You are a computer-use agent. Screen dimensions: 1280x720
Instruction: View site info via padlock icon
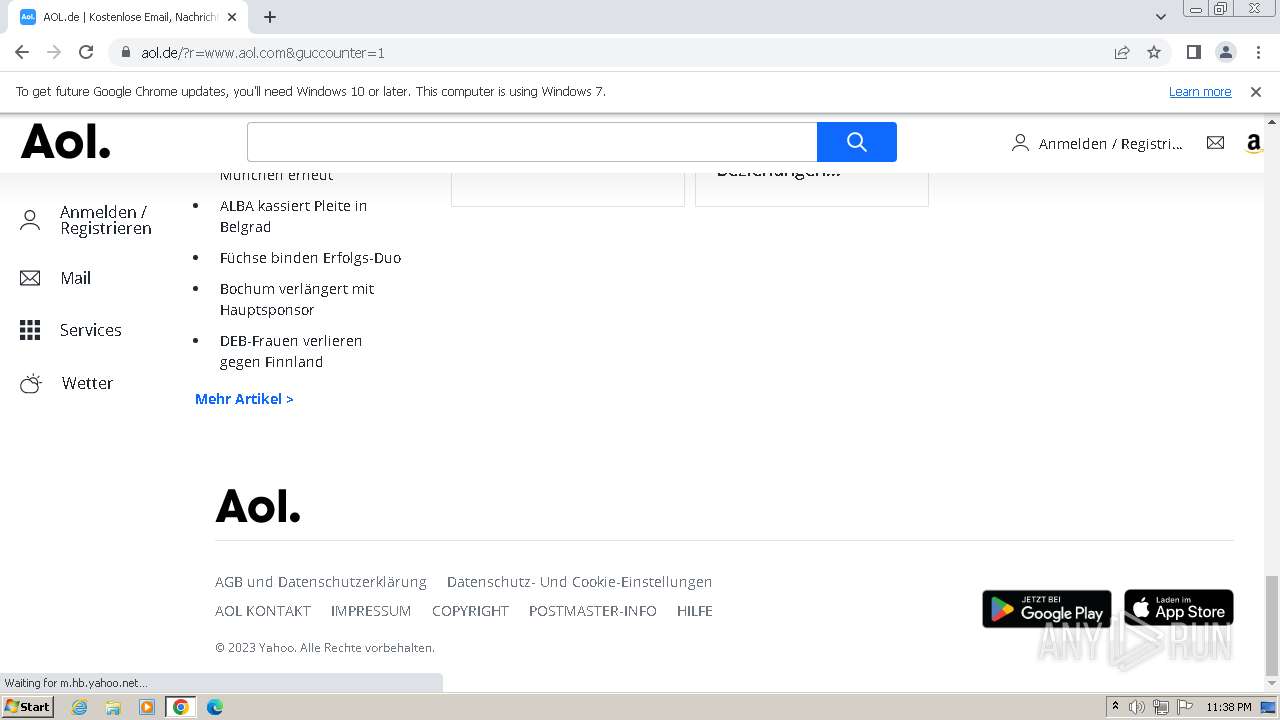click(x=126, y=52)
